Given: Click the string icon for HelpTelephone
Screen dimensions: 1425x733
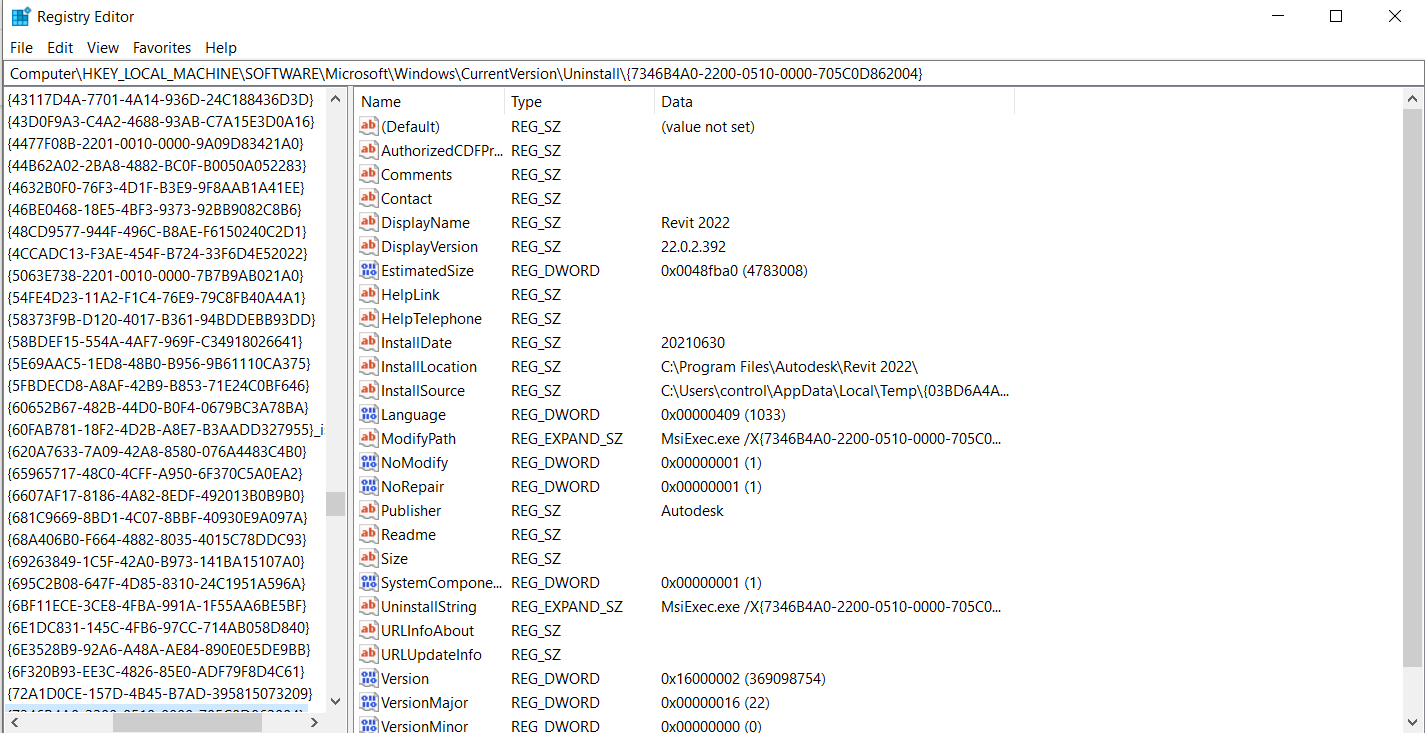Looking at the screenshot, I should click(x=369, y=319).
